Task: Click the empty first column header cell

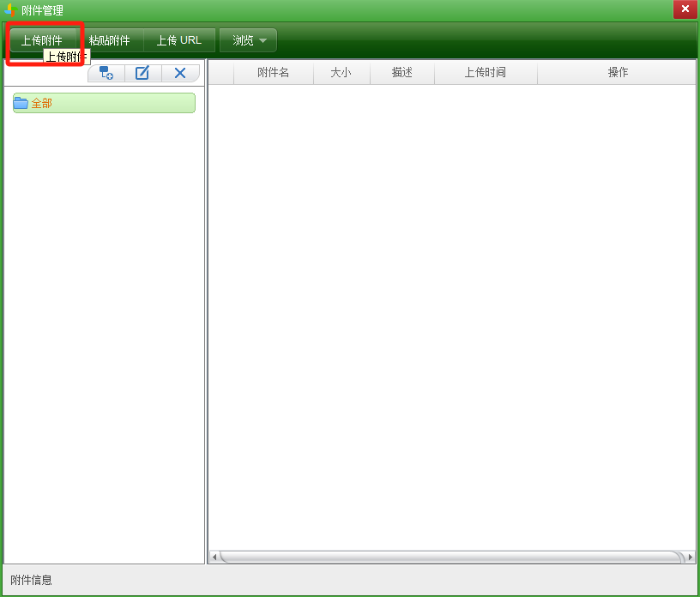Action: 221,73
